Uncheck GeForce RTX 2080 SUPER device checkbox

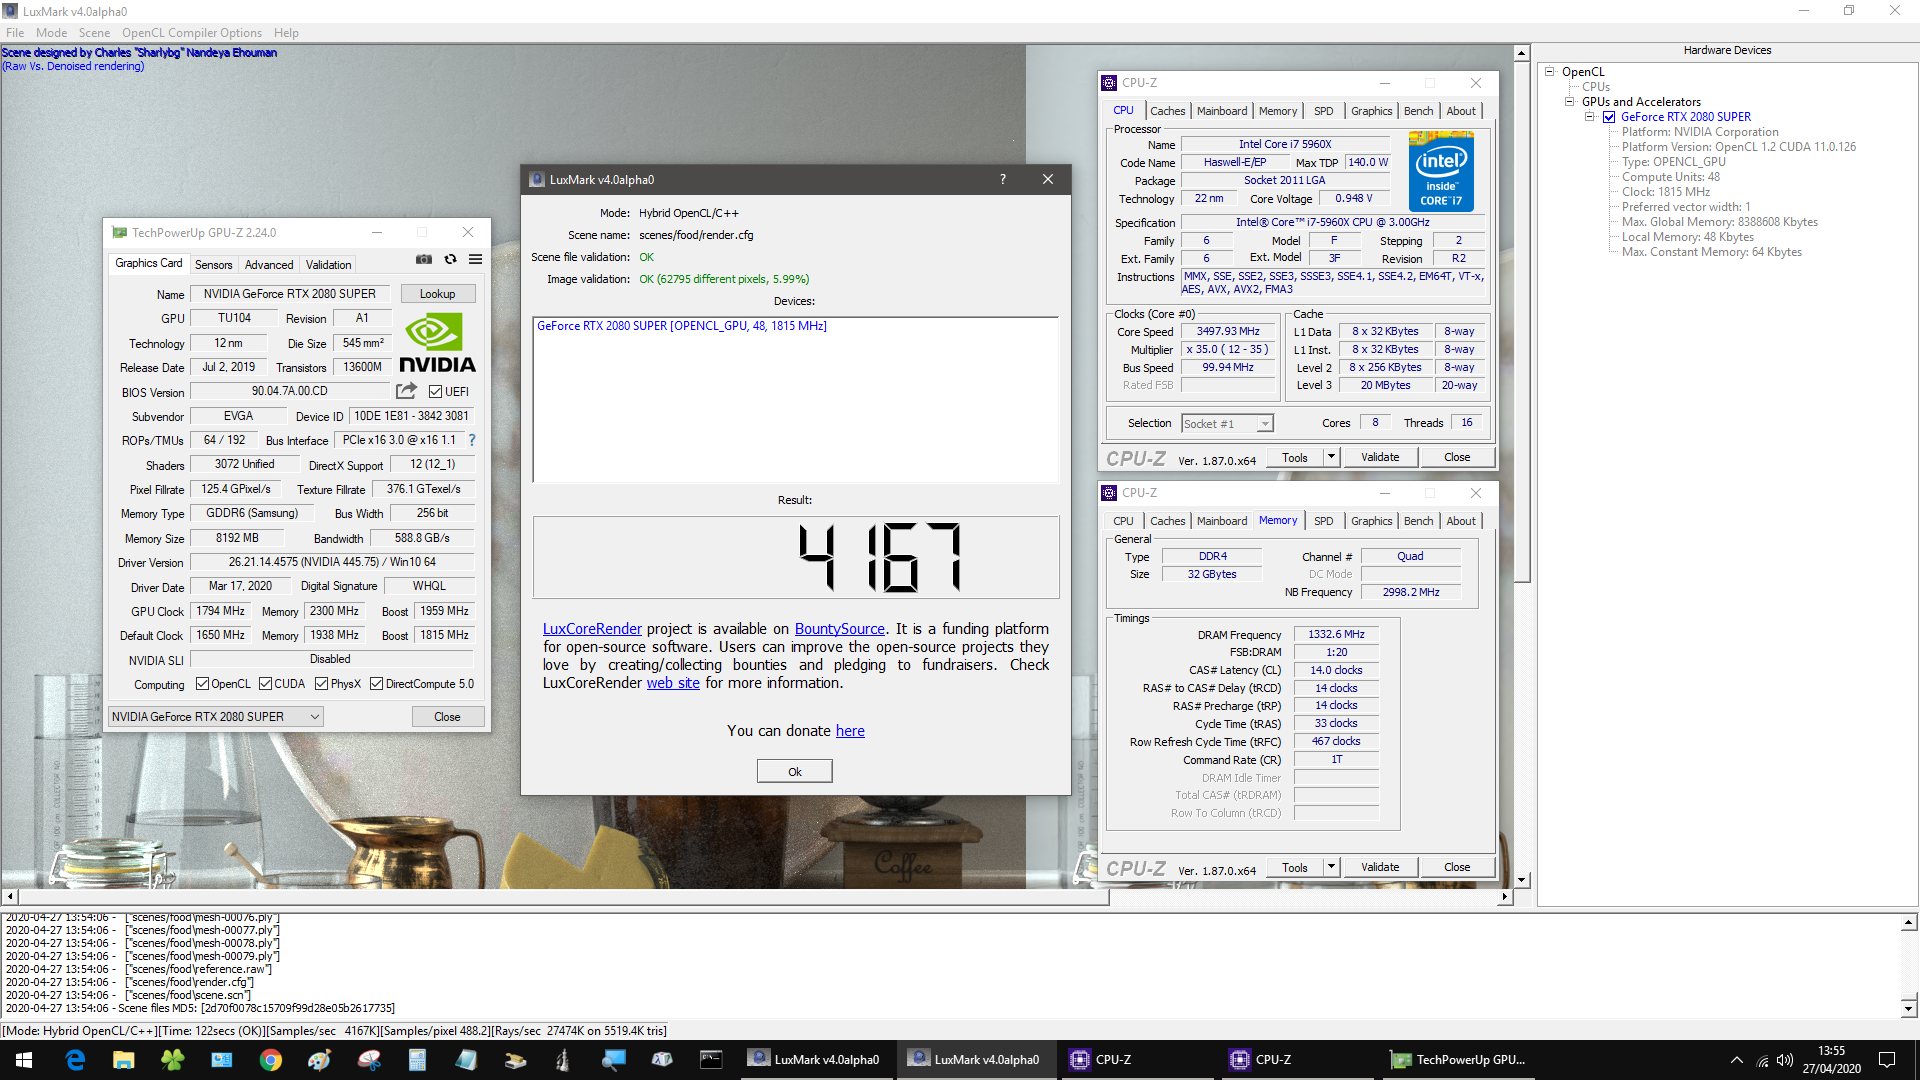point(1609,117)
